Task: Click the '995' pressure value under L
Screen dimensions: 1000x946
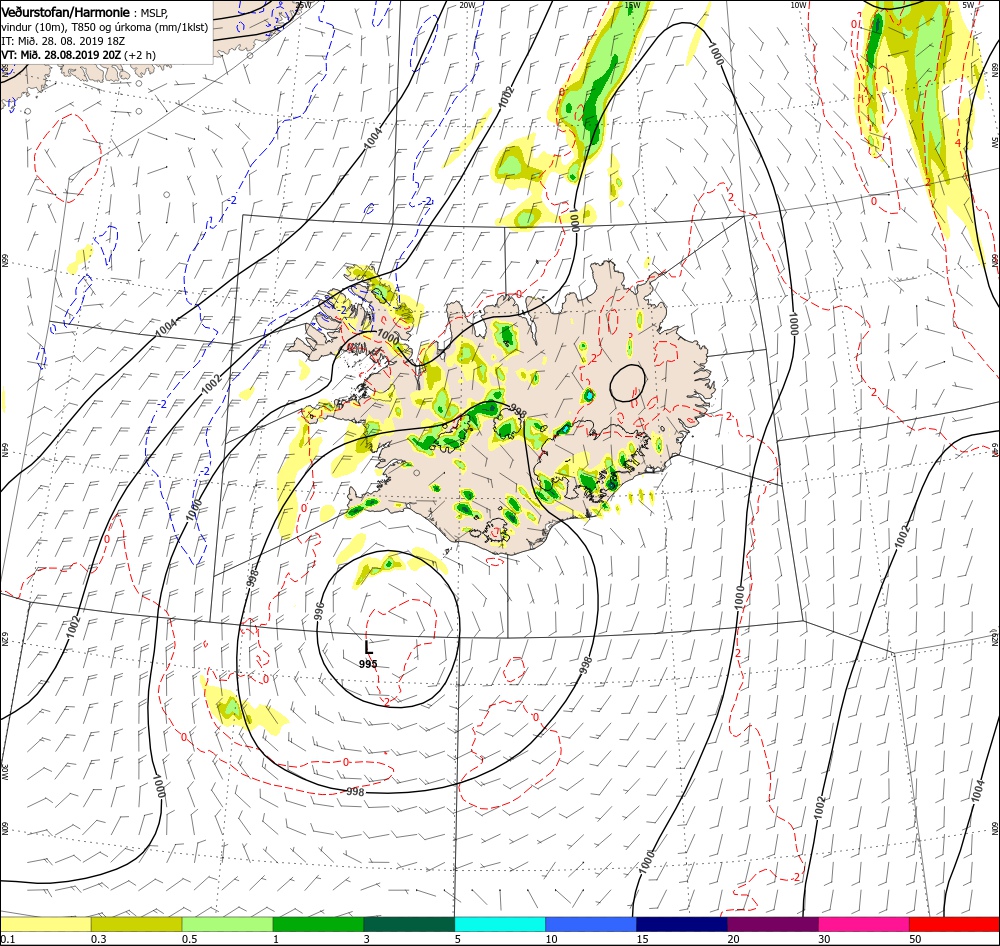Action: coord(368,664)
